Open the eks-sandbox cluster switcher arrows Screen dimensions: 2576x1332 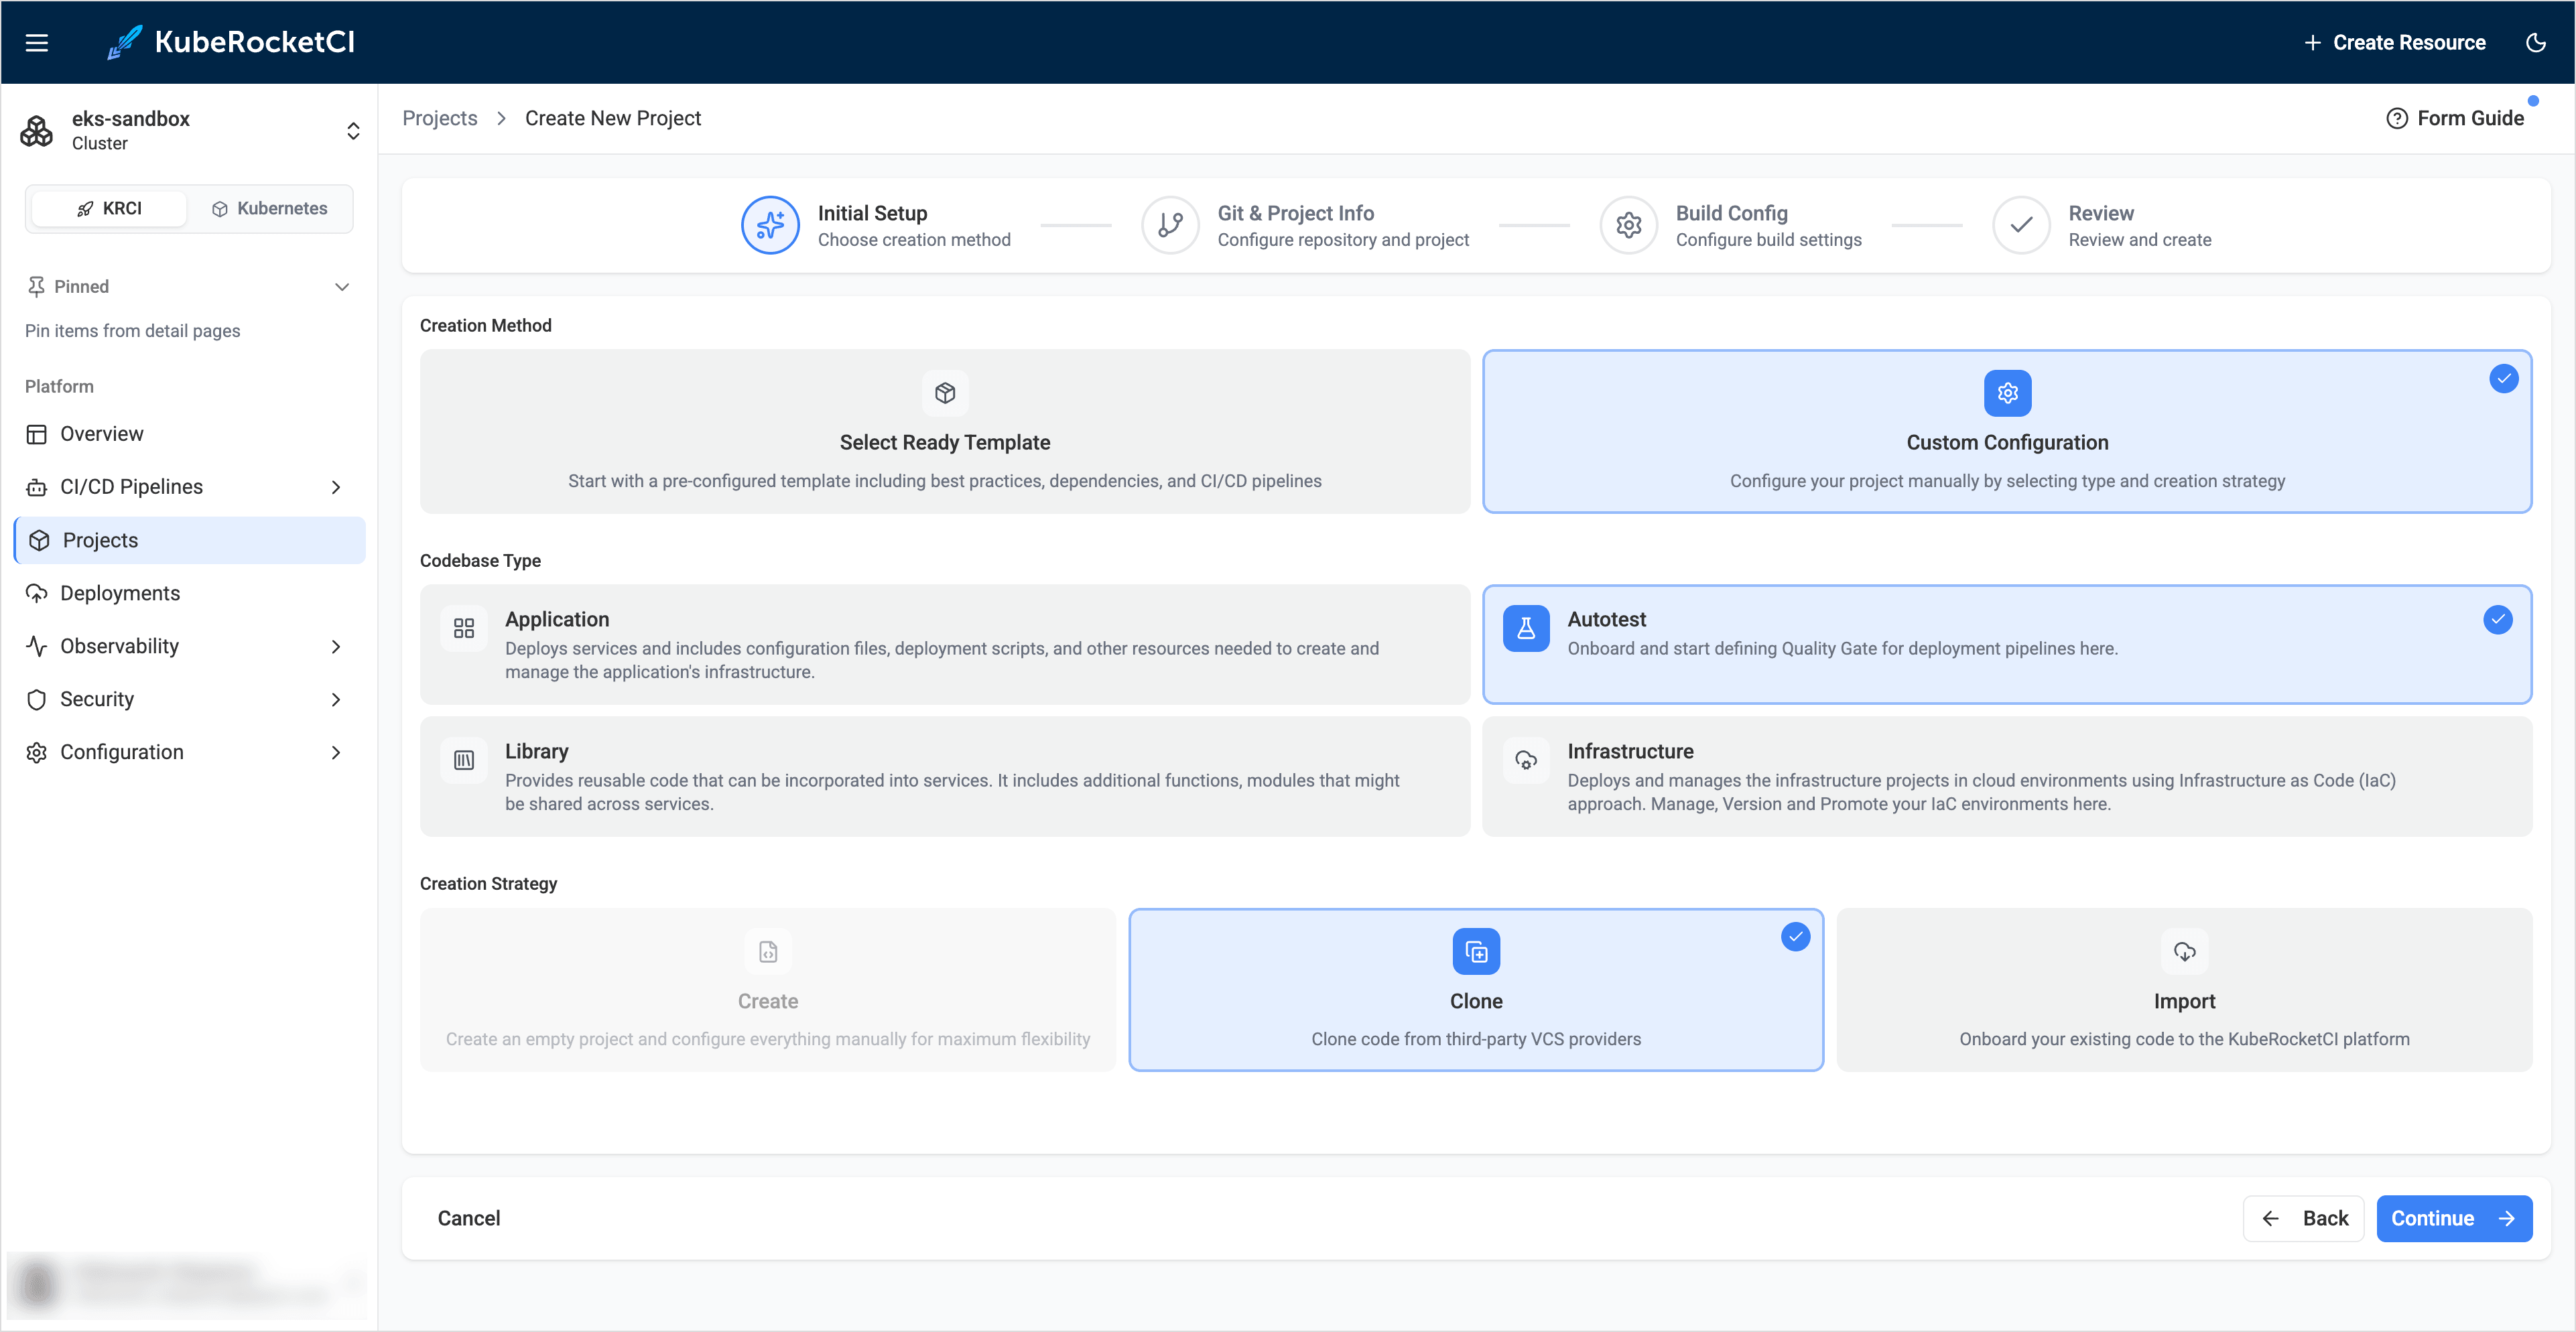pos(353,131)
